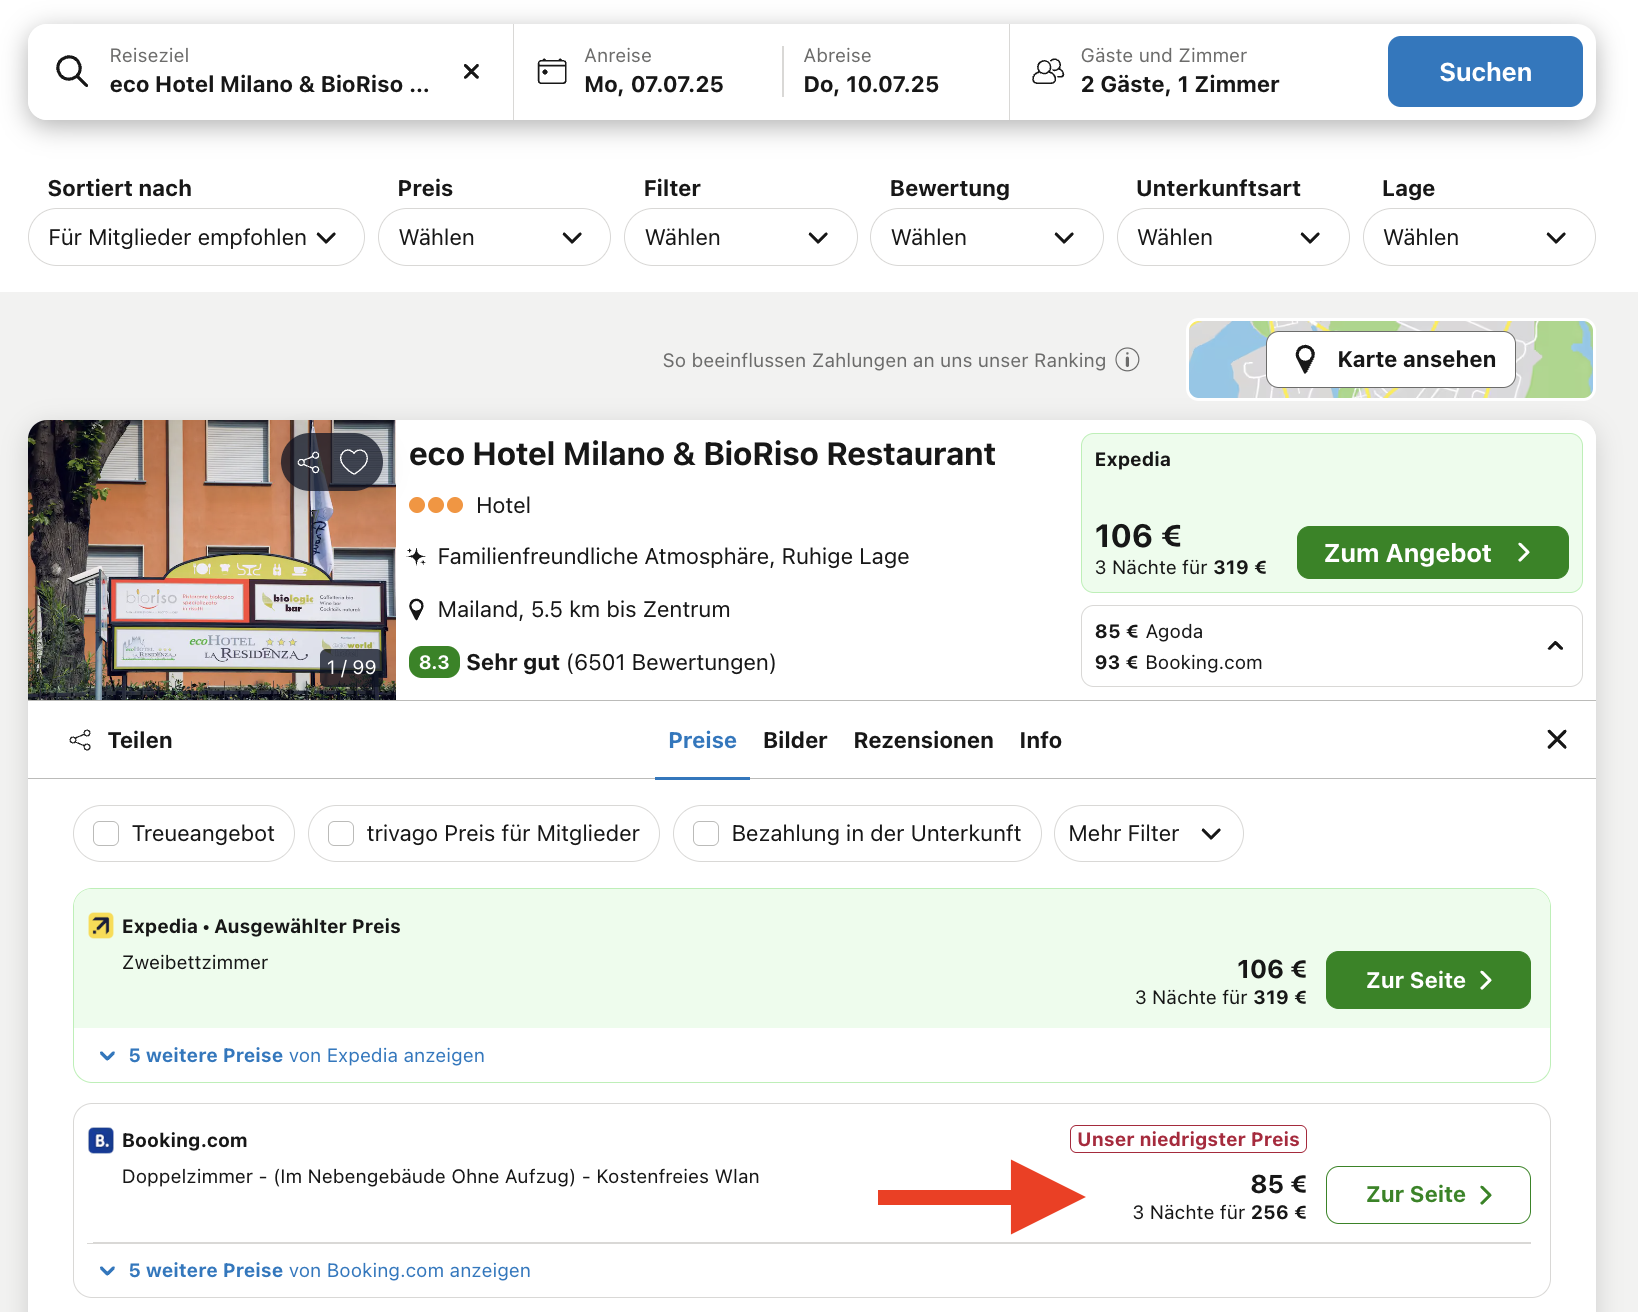This screenshot has width=1638, height=1312.
Task: Click Doppelzimmer Nebengebäude room description
Action: coord(440,1177)
